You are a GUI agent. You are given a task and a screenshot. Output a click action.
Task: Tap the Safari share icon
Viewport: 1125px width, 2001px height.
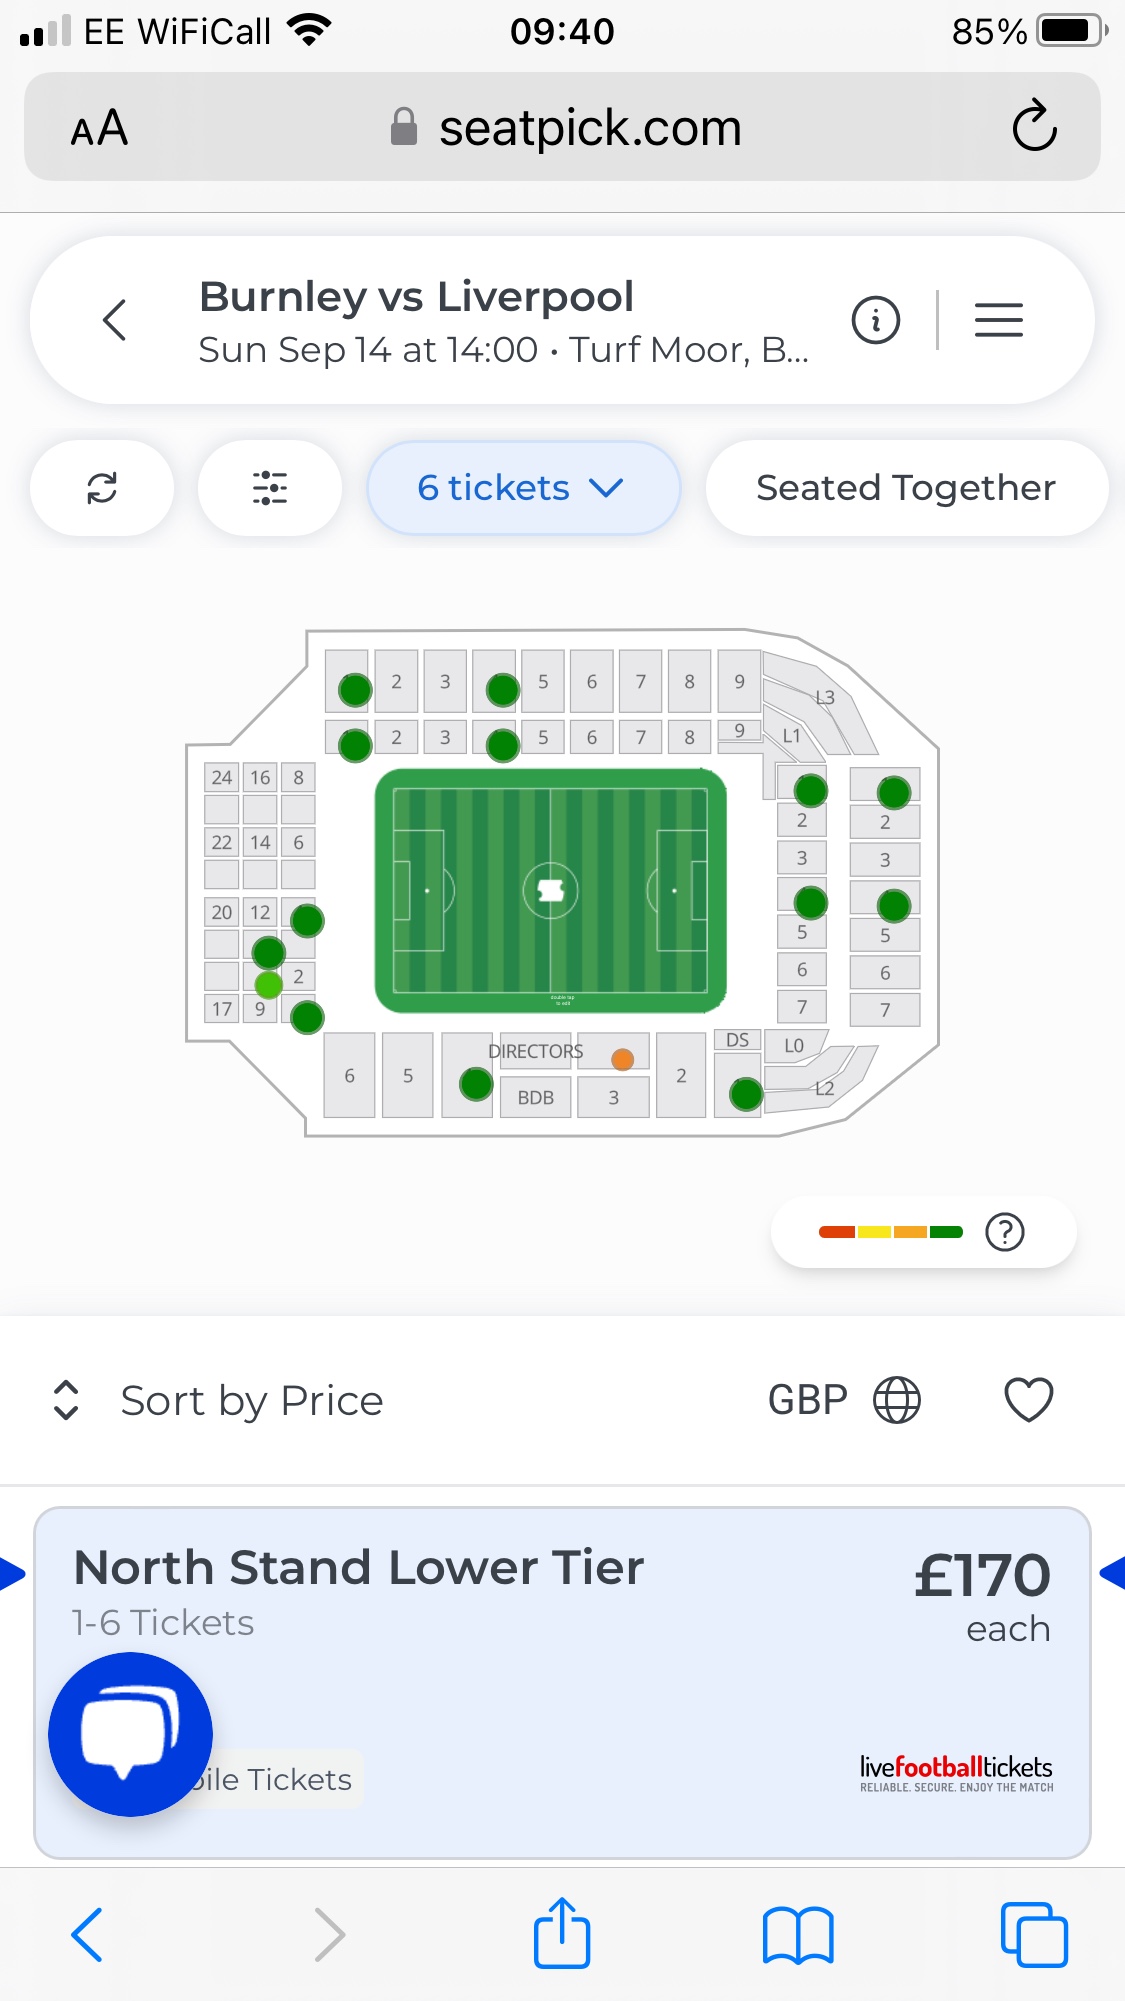coord(562,1934)
